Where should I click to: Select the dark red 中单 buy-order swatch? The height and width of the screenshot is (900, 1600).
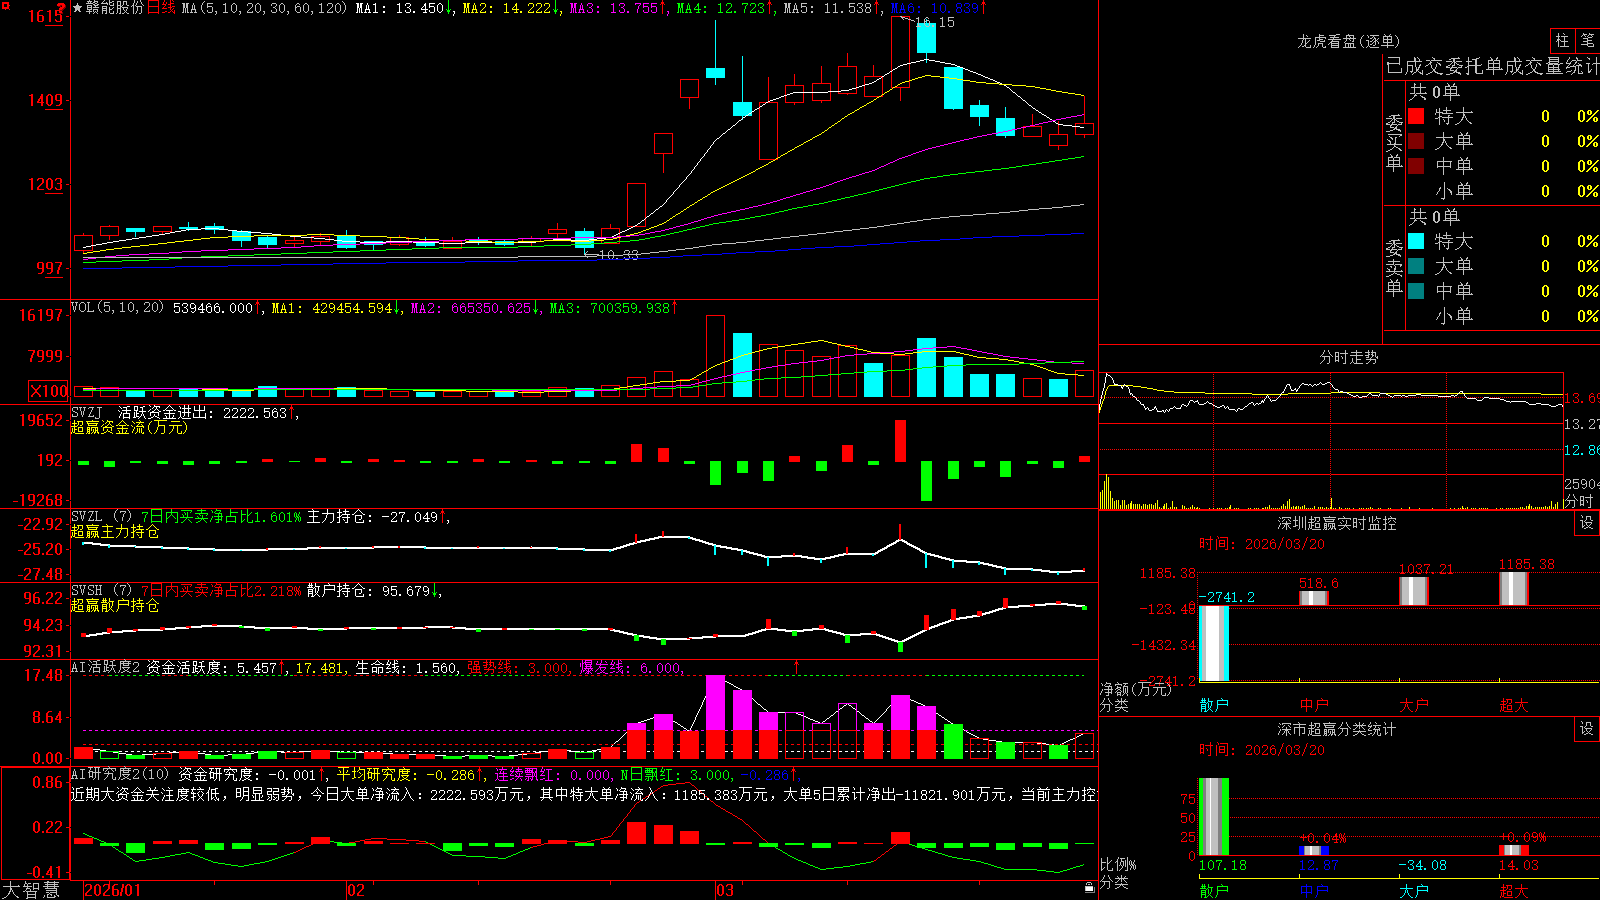(x=1416, y=166)
